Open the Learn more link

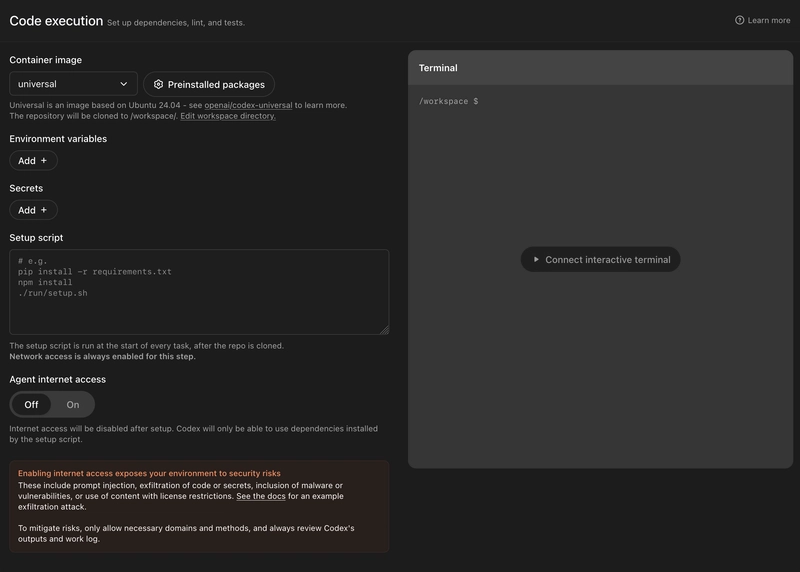[769, 20]
